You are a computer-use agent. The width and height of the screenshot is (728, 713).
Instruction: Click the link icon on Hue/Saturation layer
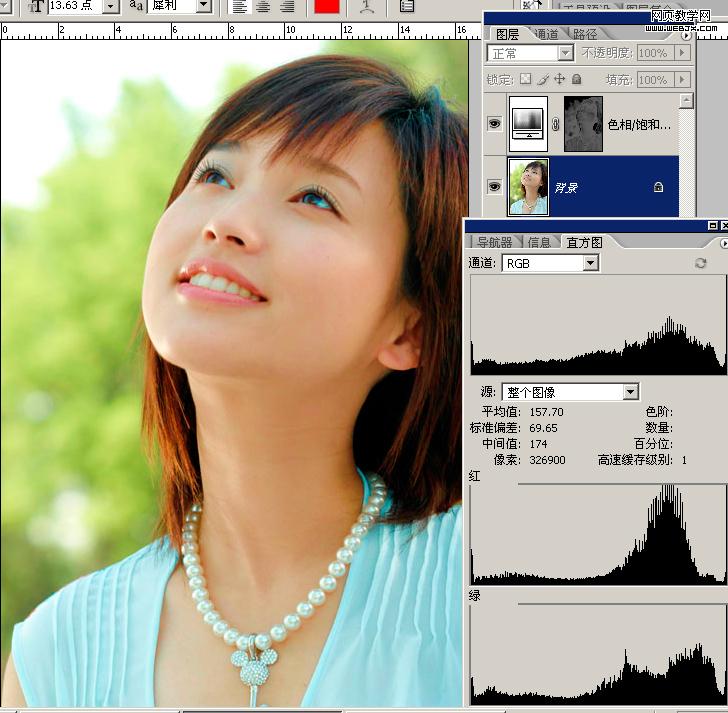click(556, 124)
